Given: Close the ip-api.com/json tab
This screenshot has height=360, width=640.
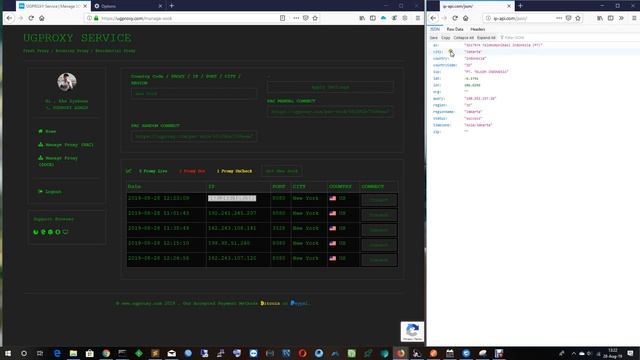Looking at the screenshot, I should coord(509,6).
